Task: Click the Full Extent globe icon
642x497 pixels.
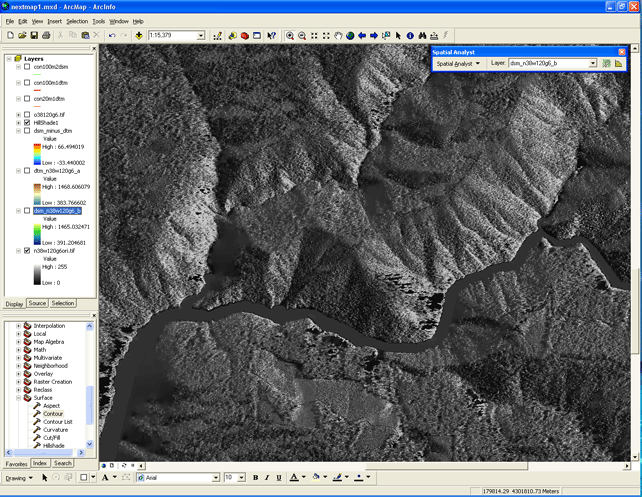Action: (x=350, y=36)
